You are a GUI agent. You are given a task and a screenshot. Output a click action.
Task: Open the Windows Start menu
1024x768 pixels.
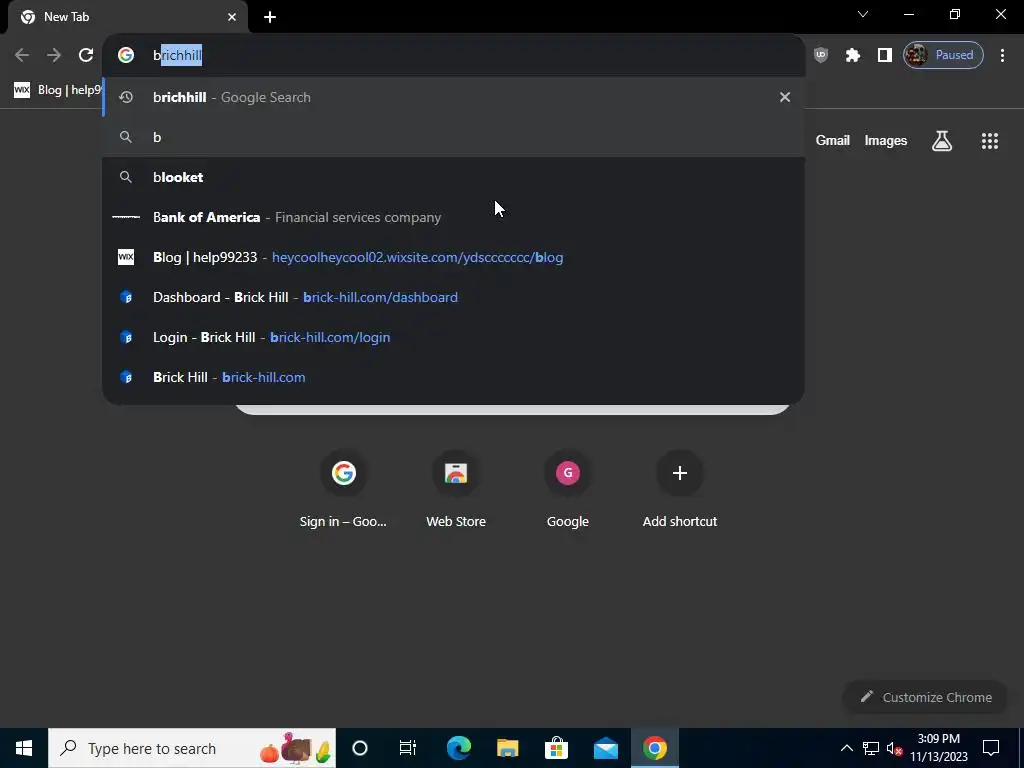[24, 748]
